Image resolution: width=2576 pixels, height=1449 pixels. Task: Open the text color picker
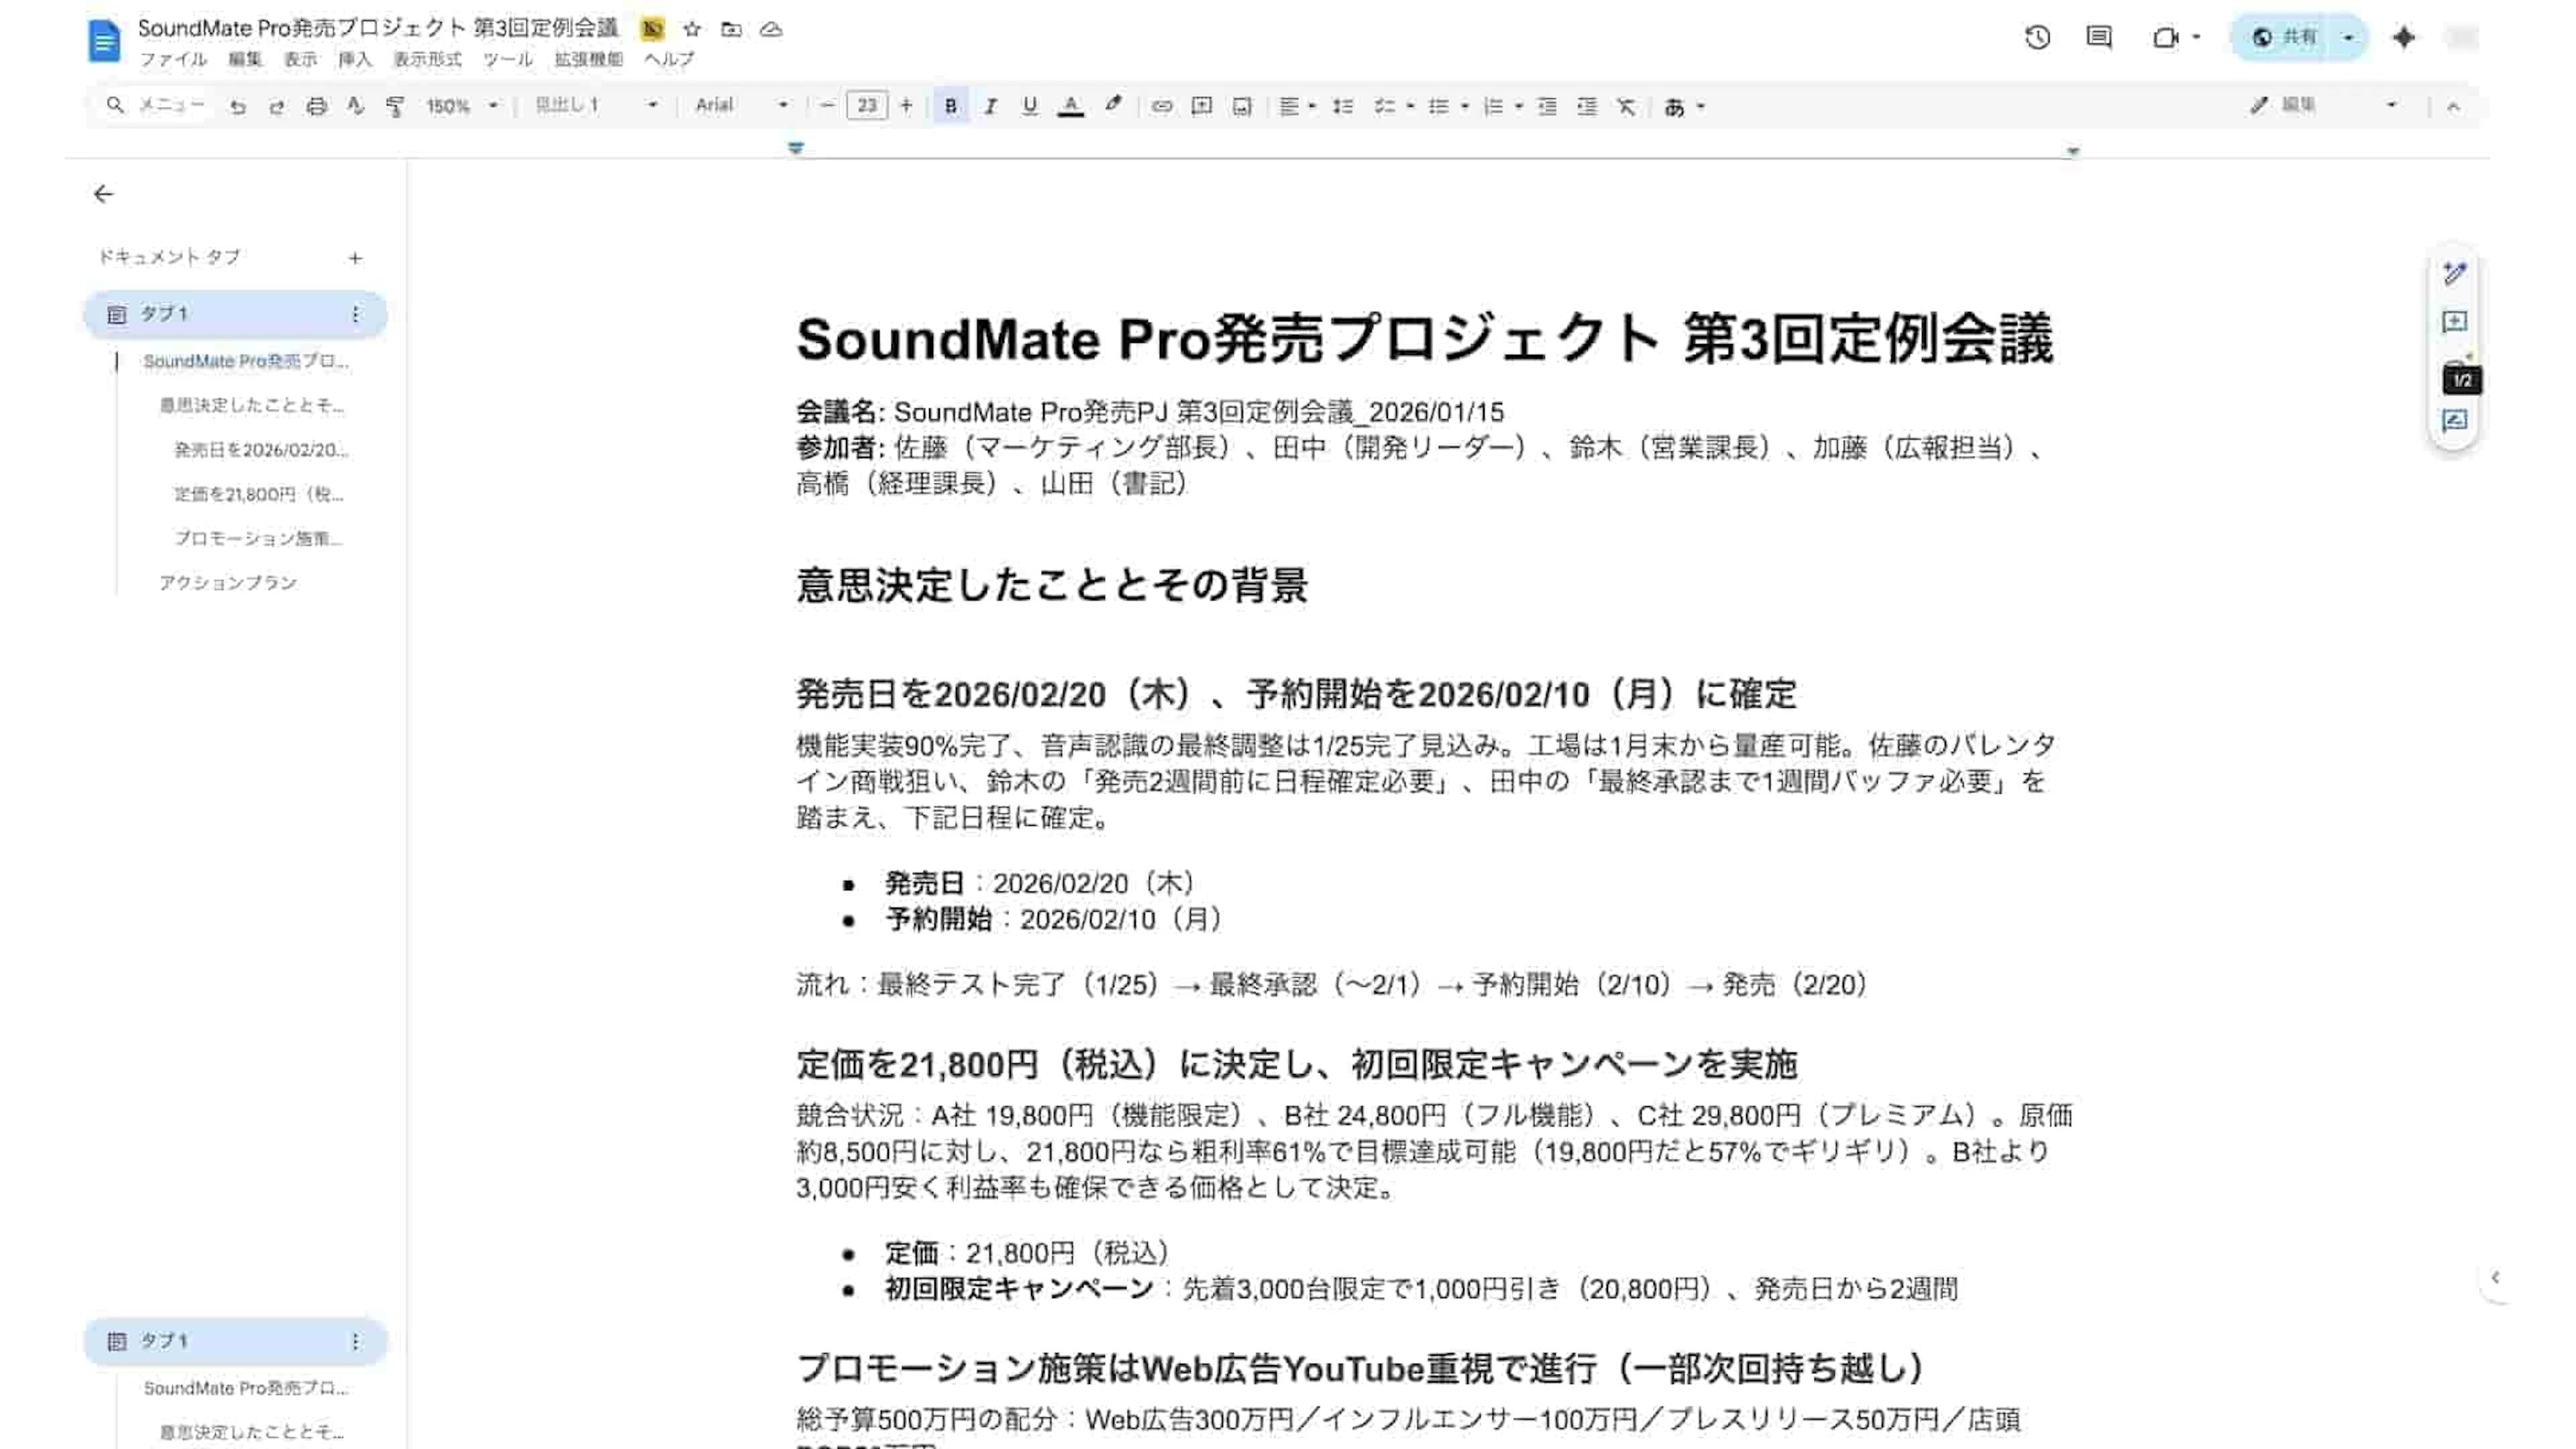[x=1070, y=106]
